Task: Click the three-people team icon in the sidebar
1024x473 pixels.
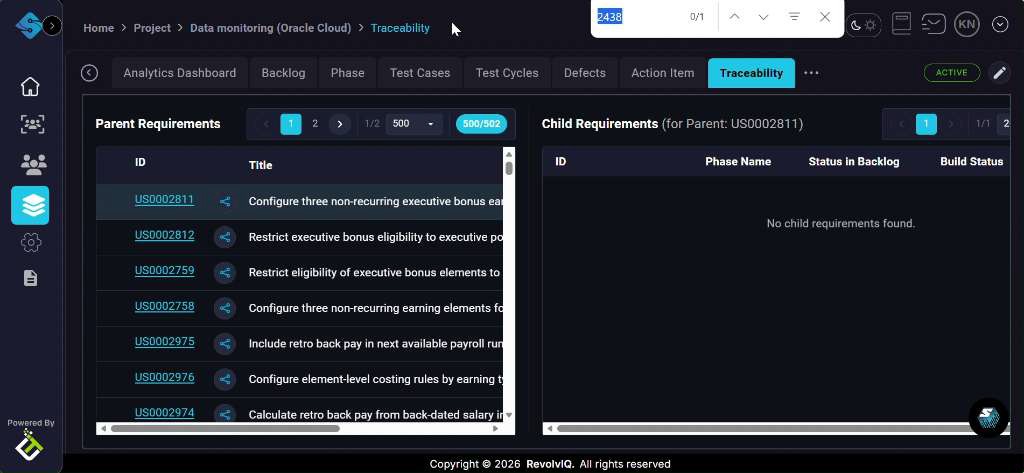Action: 31,163
